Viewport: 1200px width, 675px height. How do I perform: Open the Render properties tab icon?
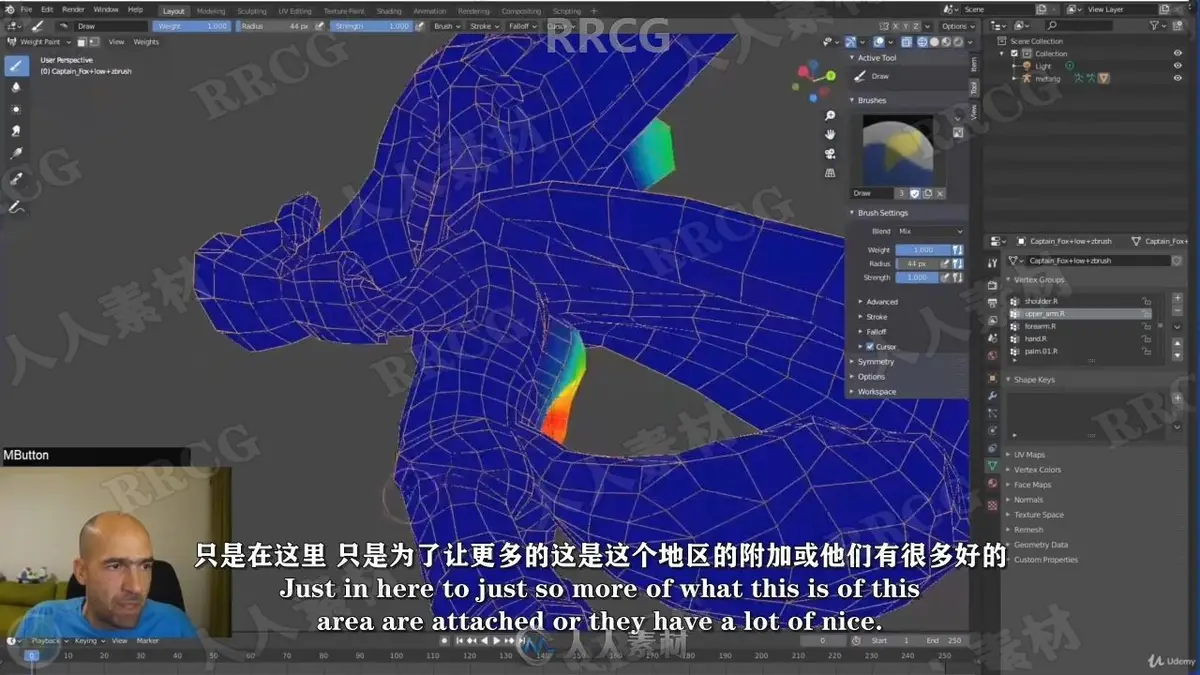tap(992, 285)
